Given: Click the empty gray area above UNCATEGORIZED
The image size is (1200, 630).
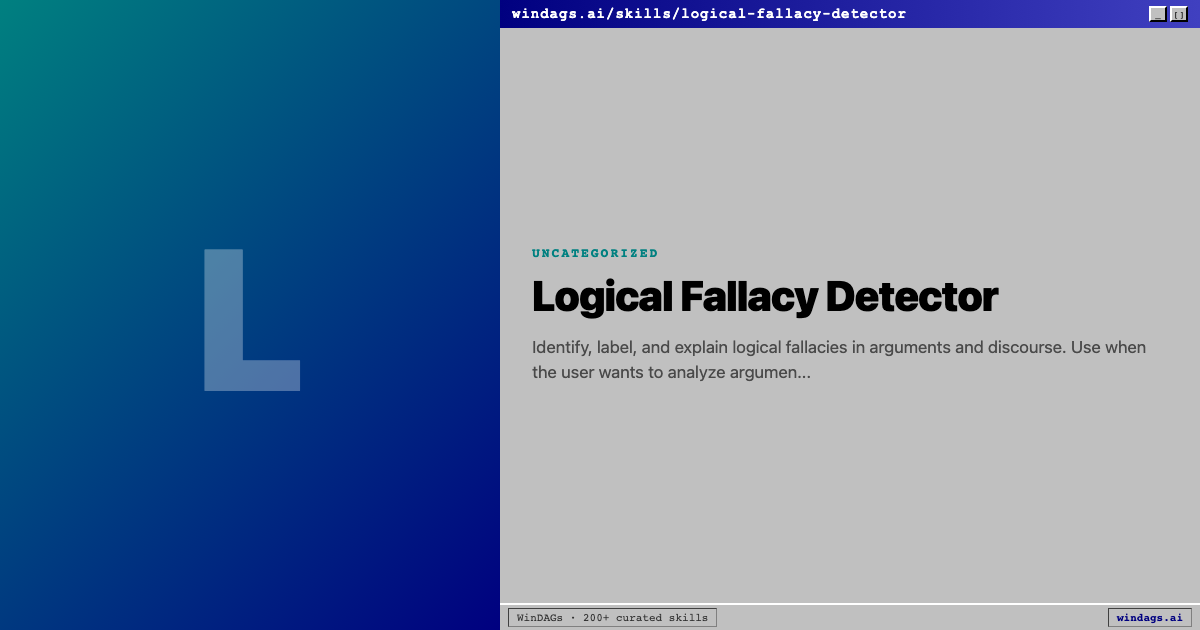Looking at the screenshot, I should [x=850, y=130].
